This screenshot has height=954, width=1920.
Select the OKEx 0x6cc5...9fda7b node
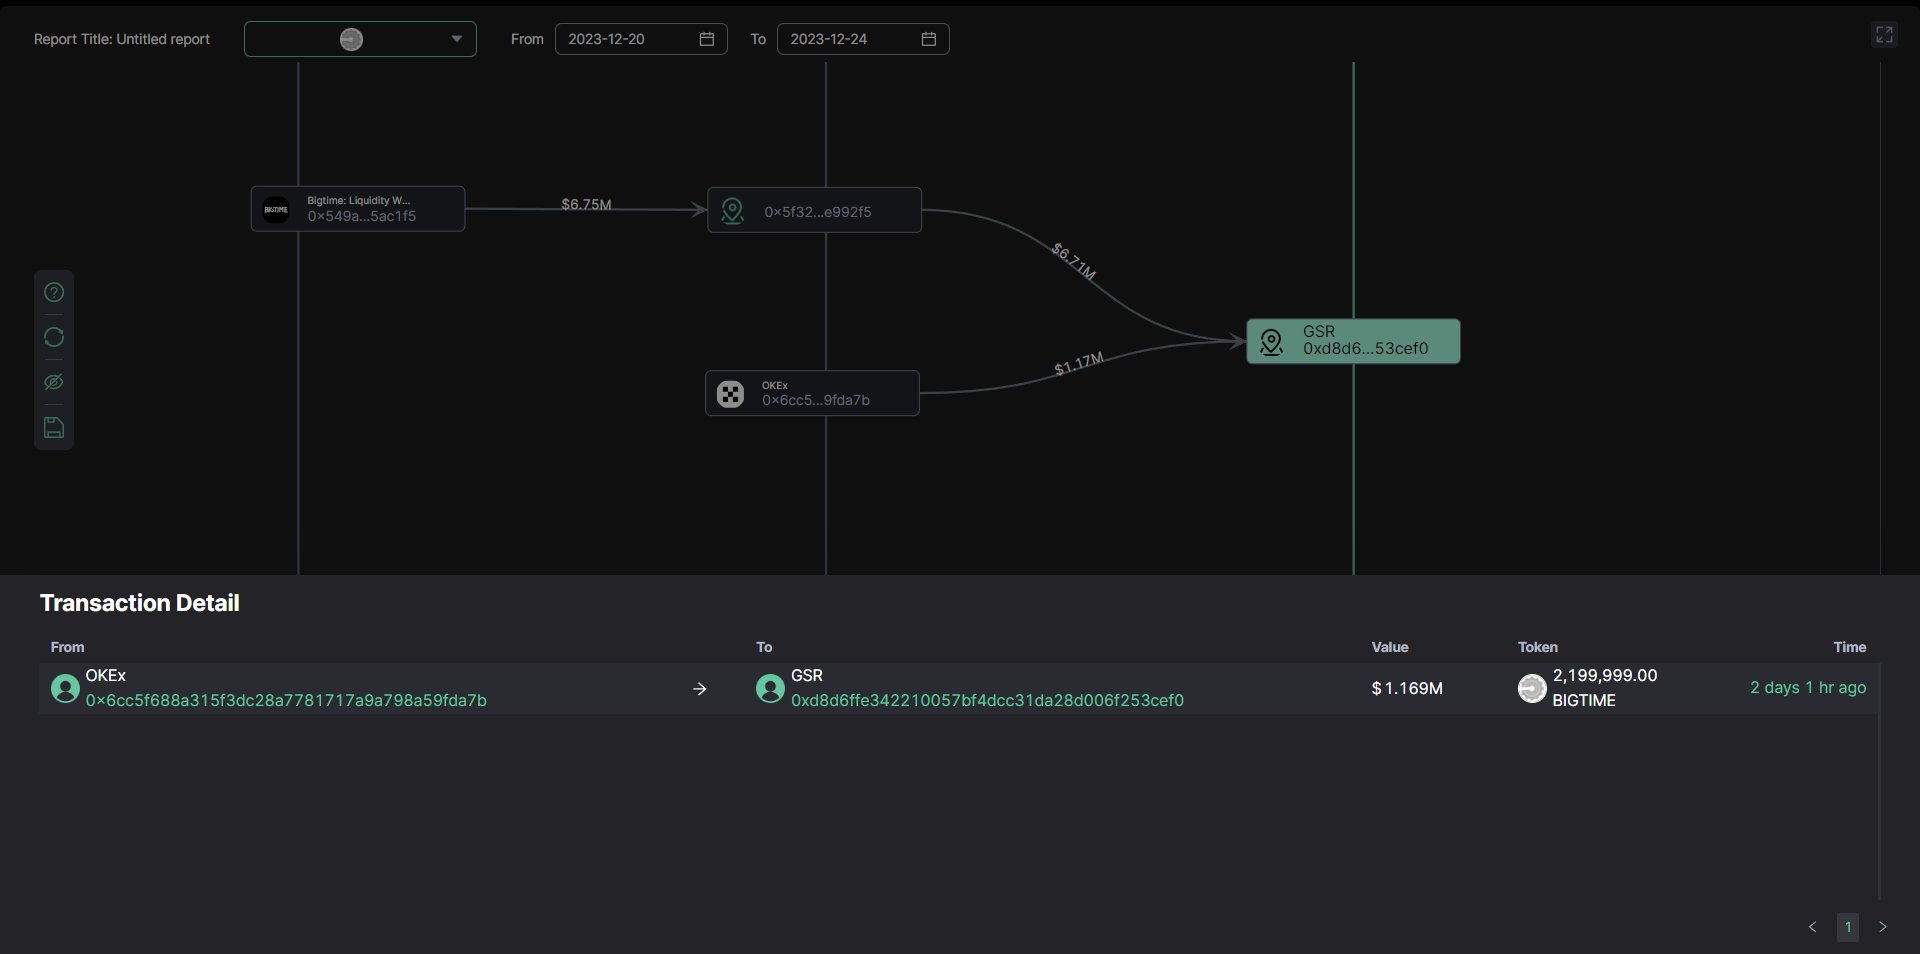pos(813,393)
